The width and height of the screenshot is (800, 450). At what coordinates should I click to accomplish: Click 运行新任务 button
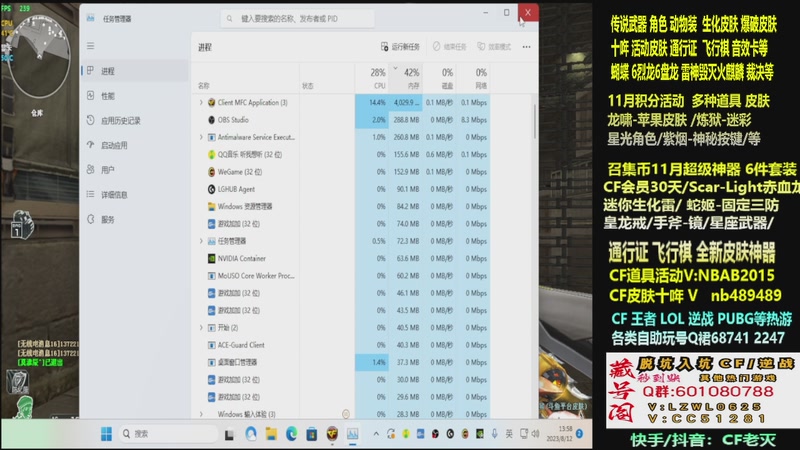[x=400, y=47]
